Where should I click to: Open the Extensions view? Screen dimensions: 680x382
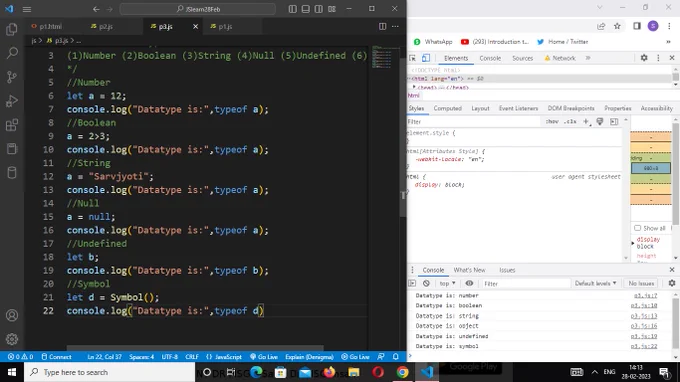point(12,125)
